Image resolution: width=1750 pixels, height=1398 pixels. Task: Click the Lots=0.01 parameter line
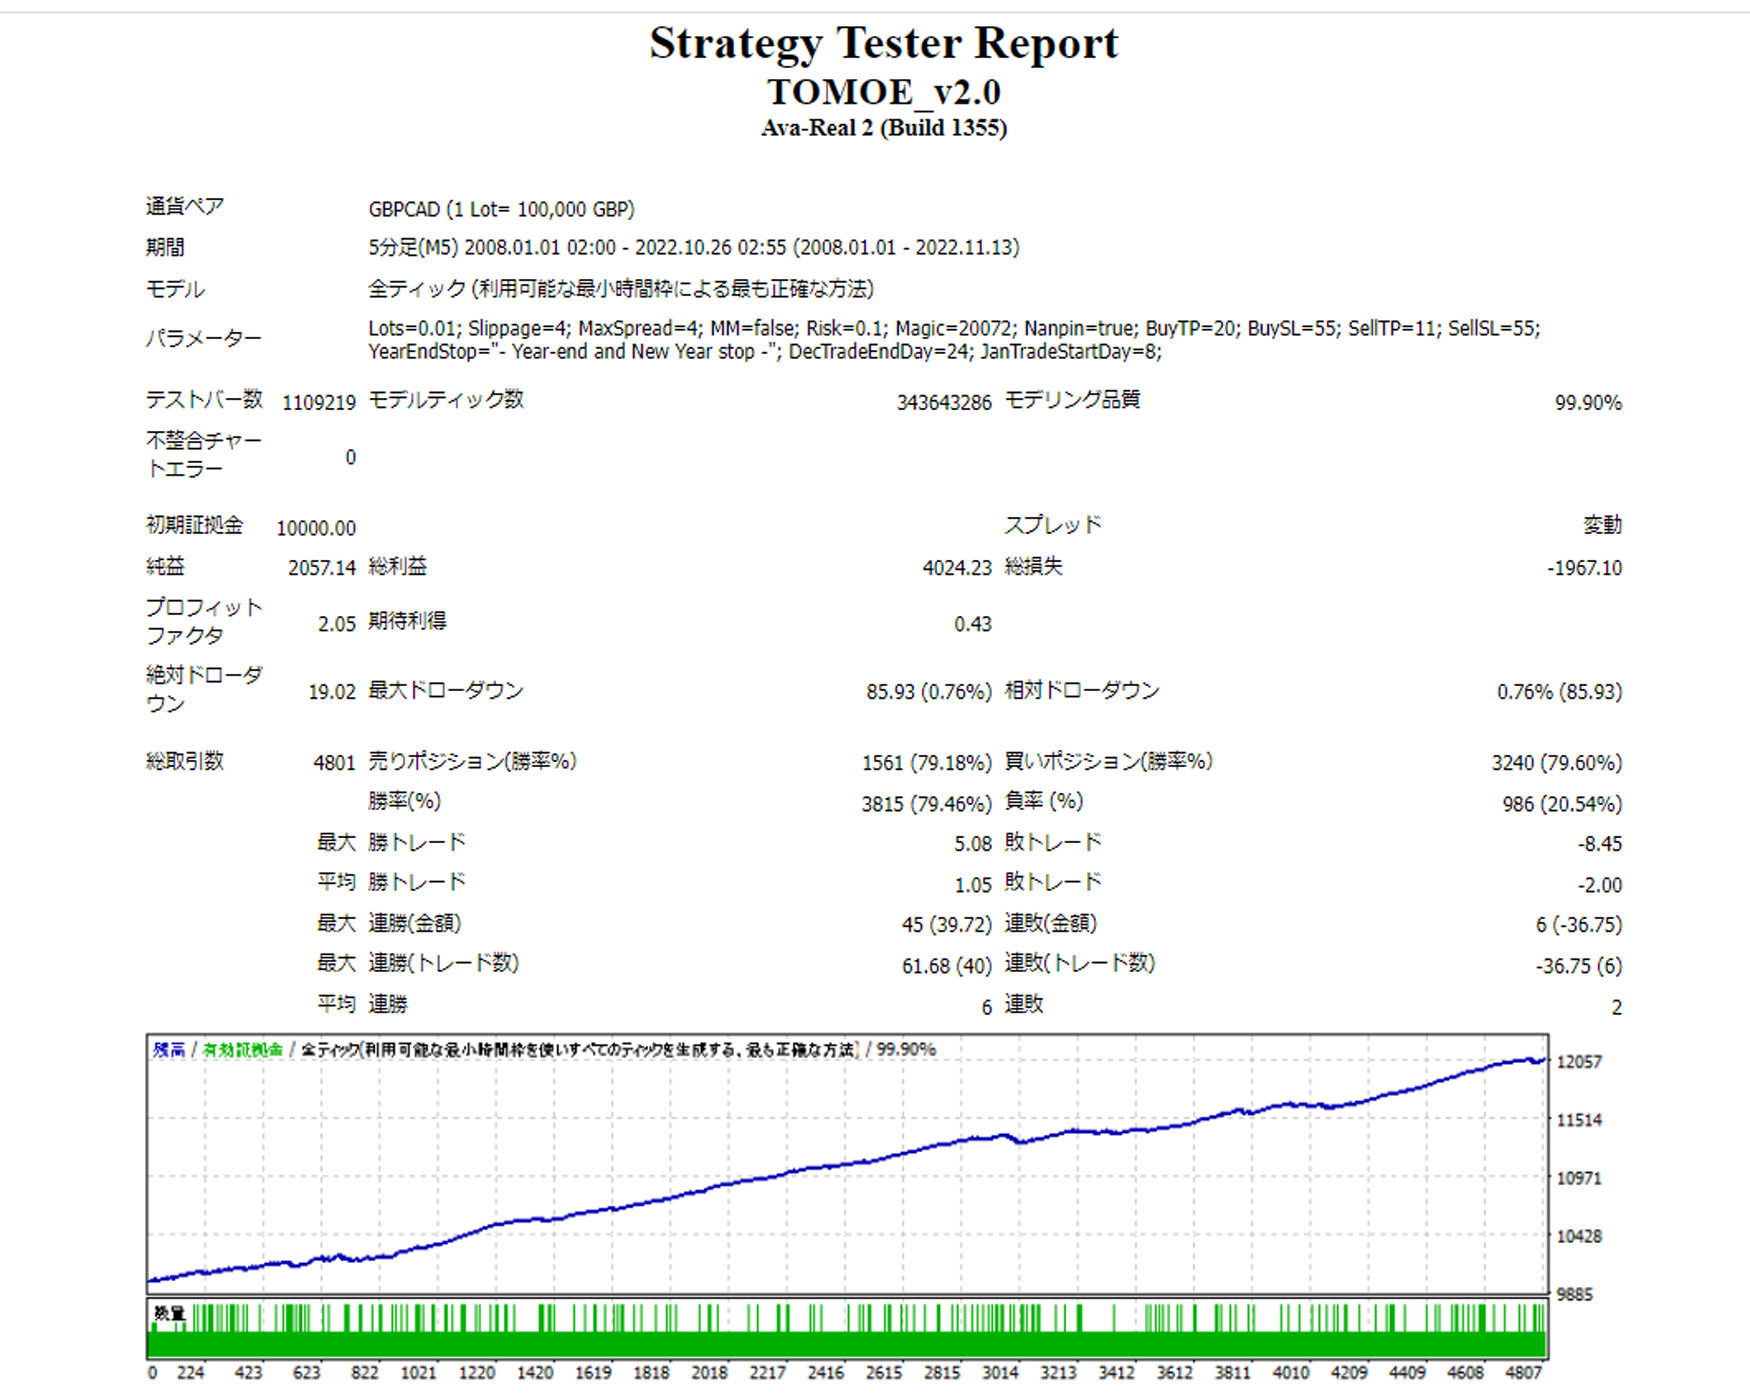coord(954,328)
